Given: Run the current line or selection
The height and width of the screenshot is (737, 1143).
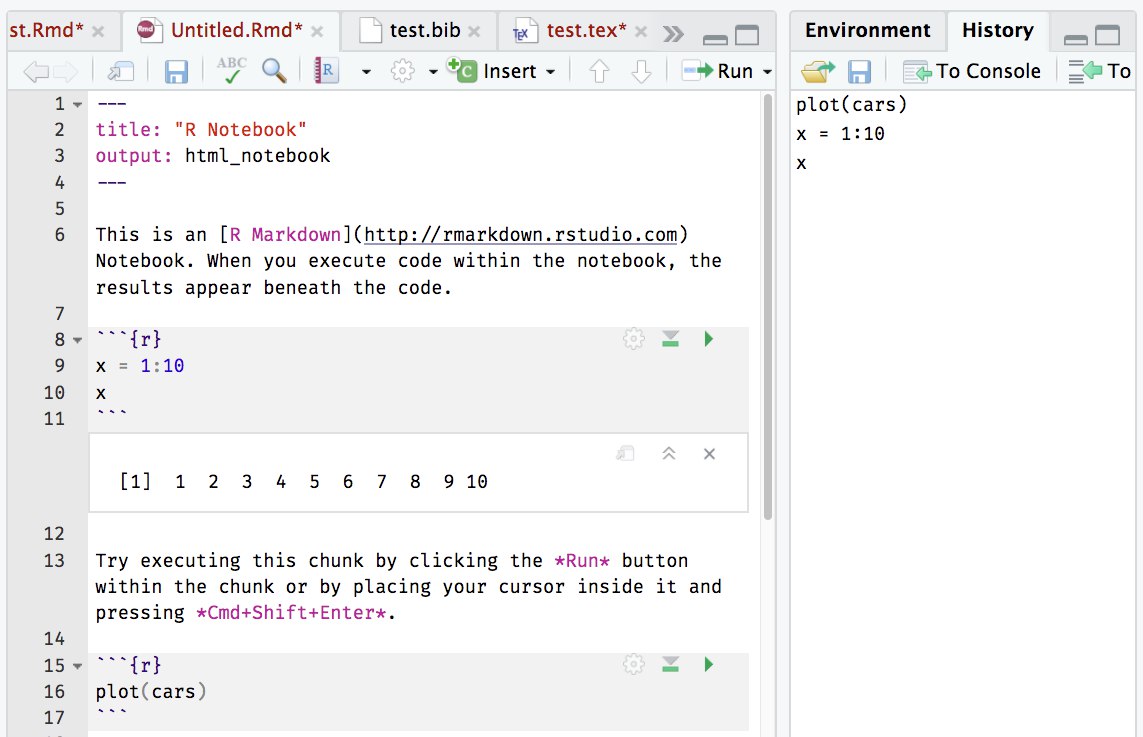Looking at the screenshot, I should (717, 71).
